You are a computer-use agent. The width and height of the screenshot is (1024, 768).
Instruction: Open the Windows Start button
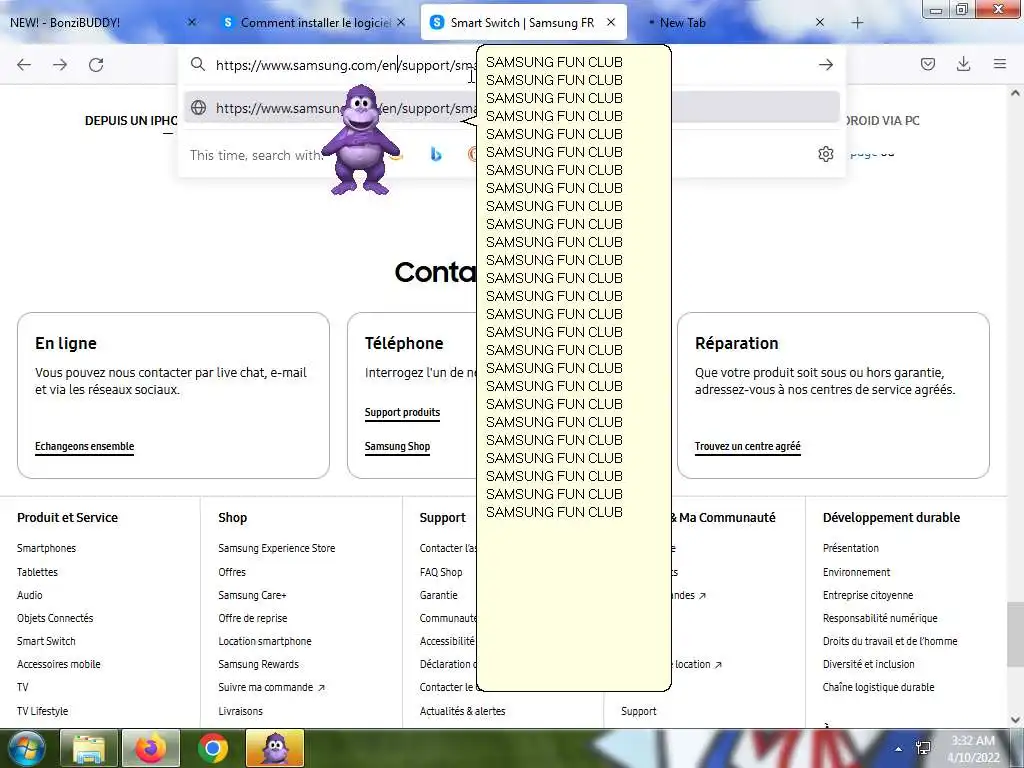point(26,748)
